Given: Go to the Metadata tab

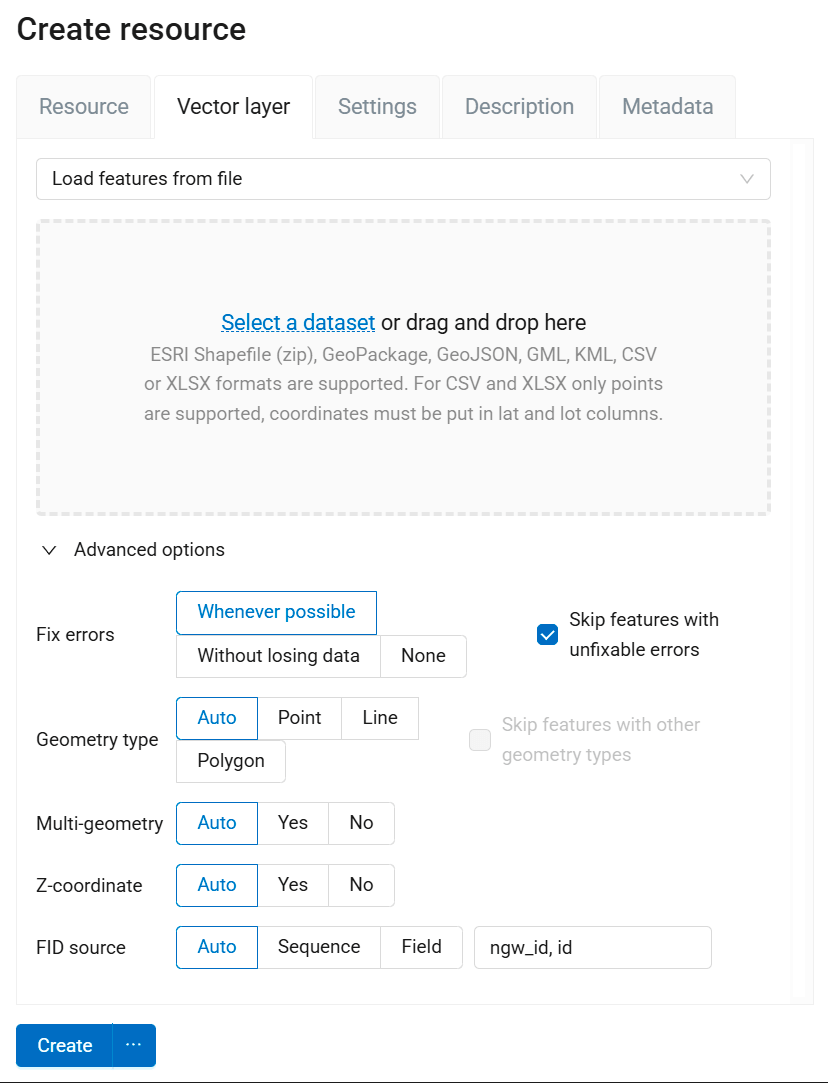Looking at the screenshot, I should click(x=667, y=107).
